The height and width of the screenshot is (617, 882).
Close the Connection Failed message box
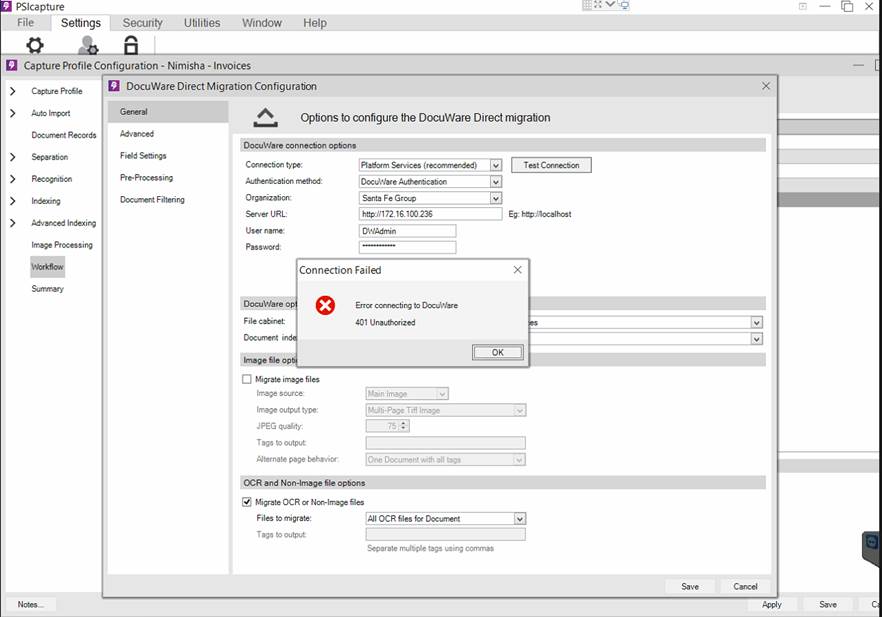pyautogui.click(x=518, y=270)
